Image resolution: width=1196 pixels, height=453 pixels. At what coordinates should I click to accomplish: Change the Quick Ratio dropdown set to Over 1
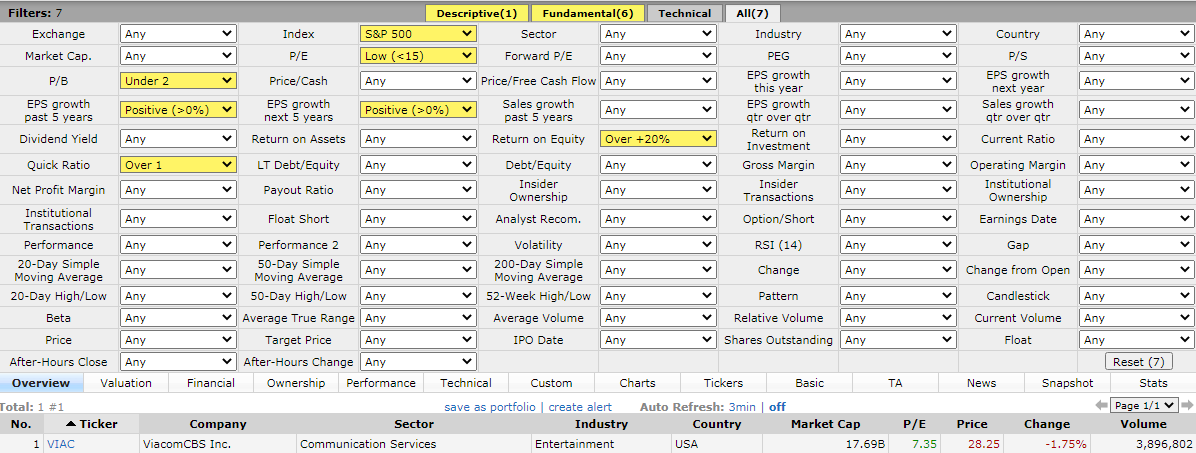(178, 165)
